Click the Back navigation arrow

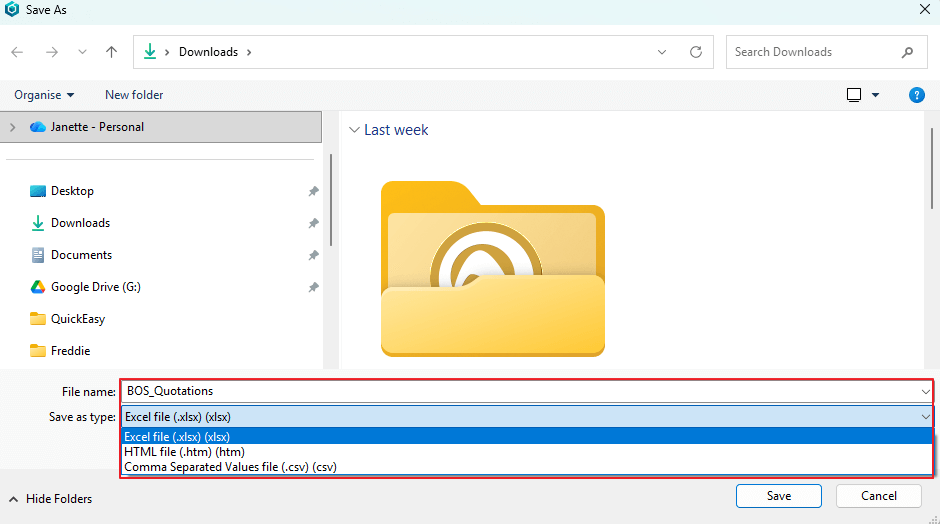(18, 52)
